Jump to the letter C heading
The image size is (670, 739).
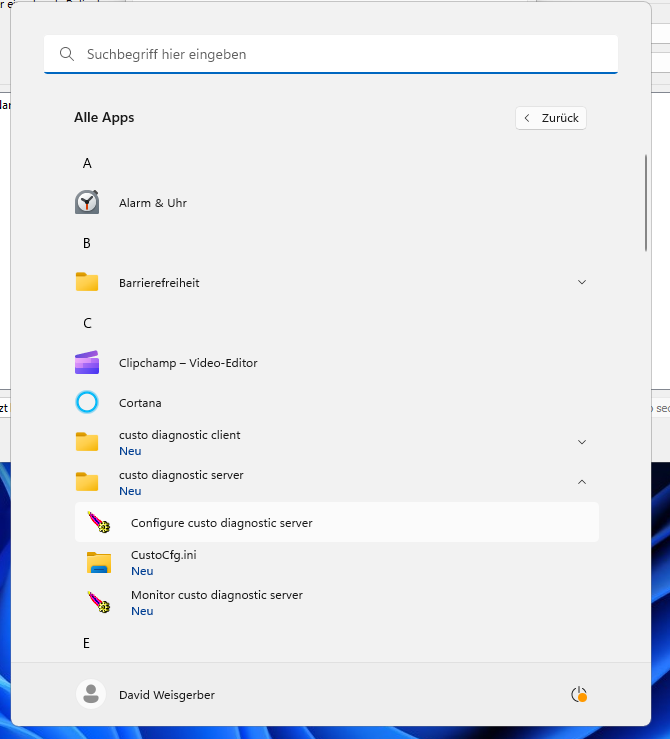click(87, 323)
